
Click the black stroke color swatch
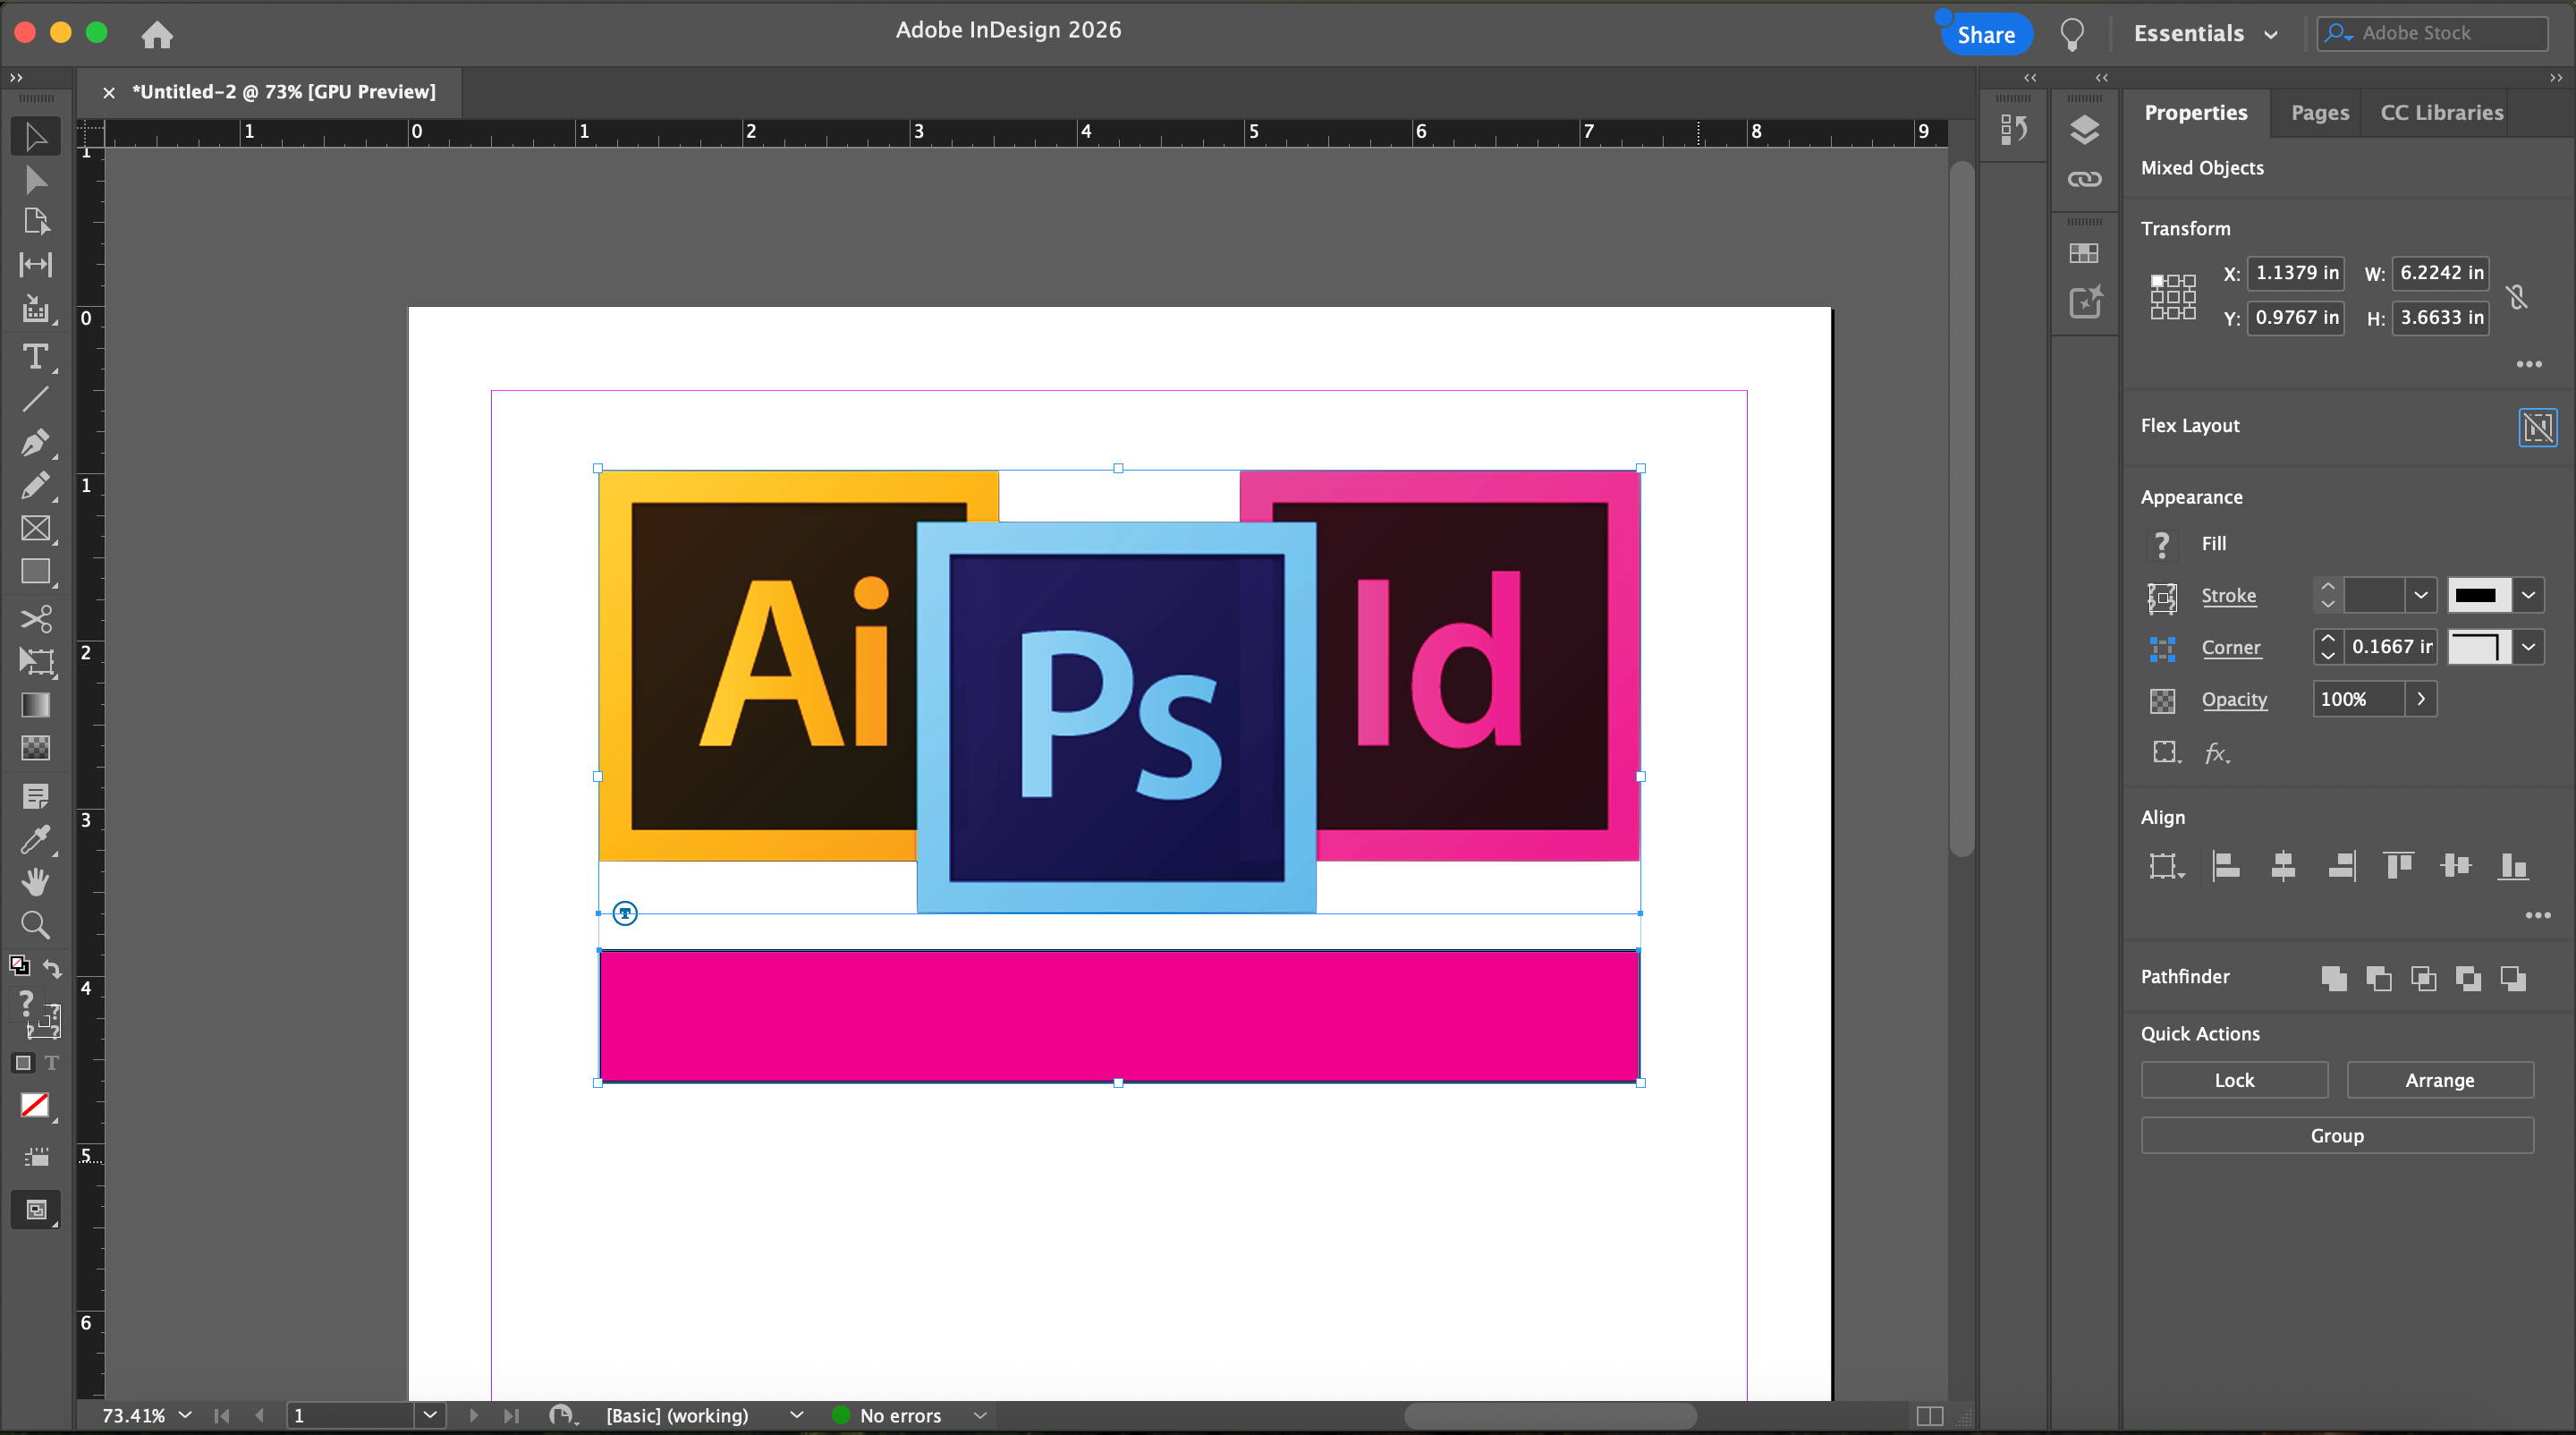2477,596
